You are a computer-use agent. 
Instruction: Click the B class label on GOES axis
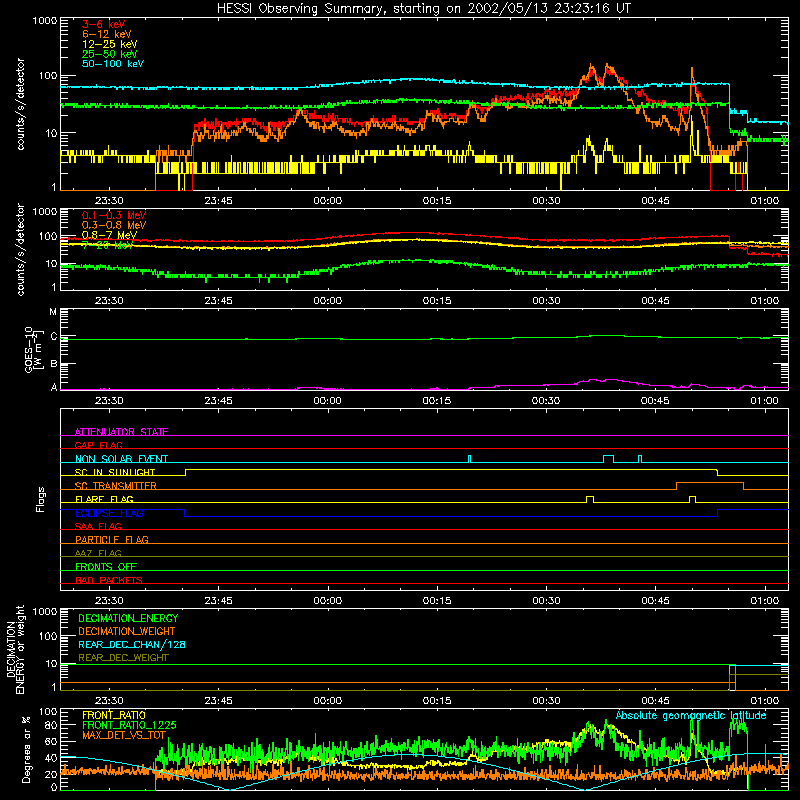54,364
